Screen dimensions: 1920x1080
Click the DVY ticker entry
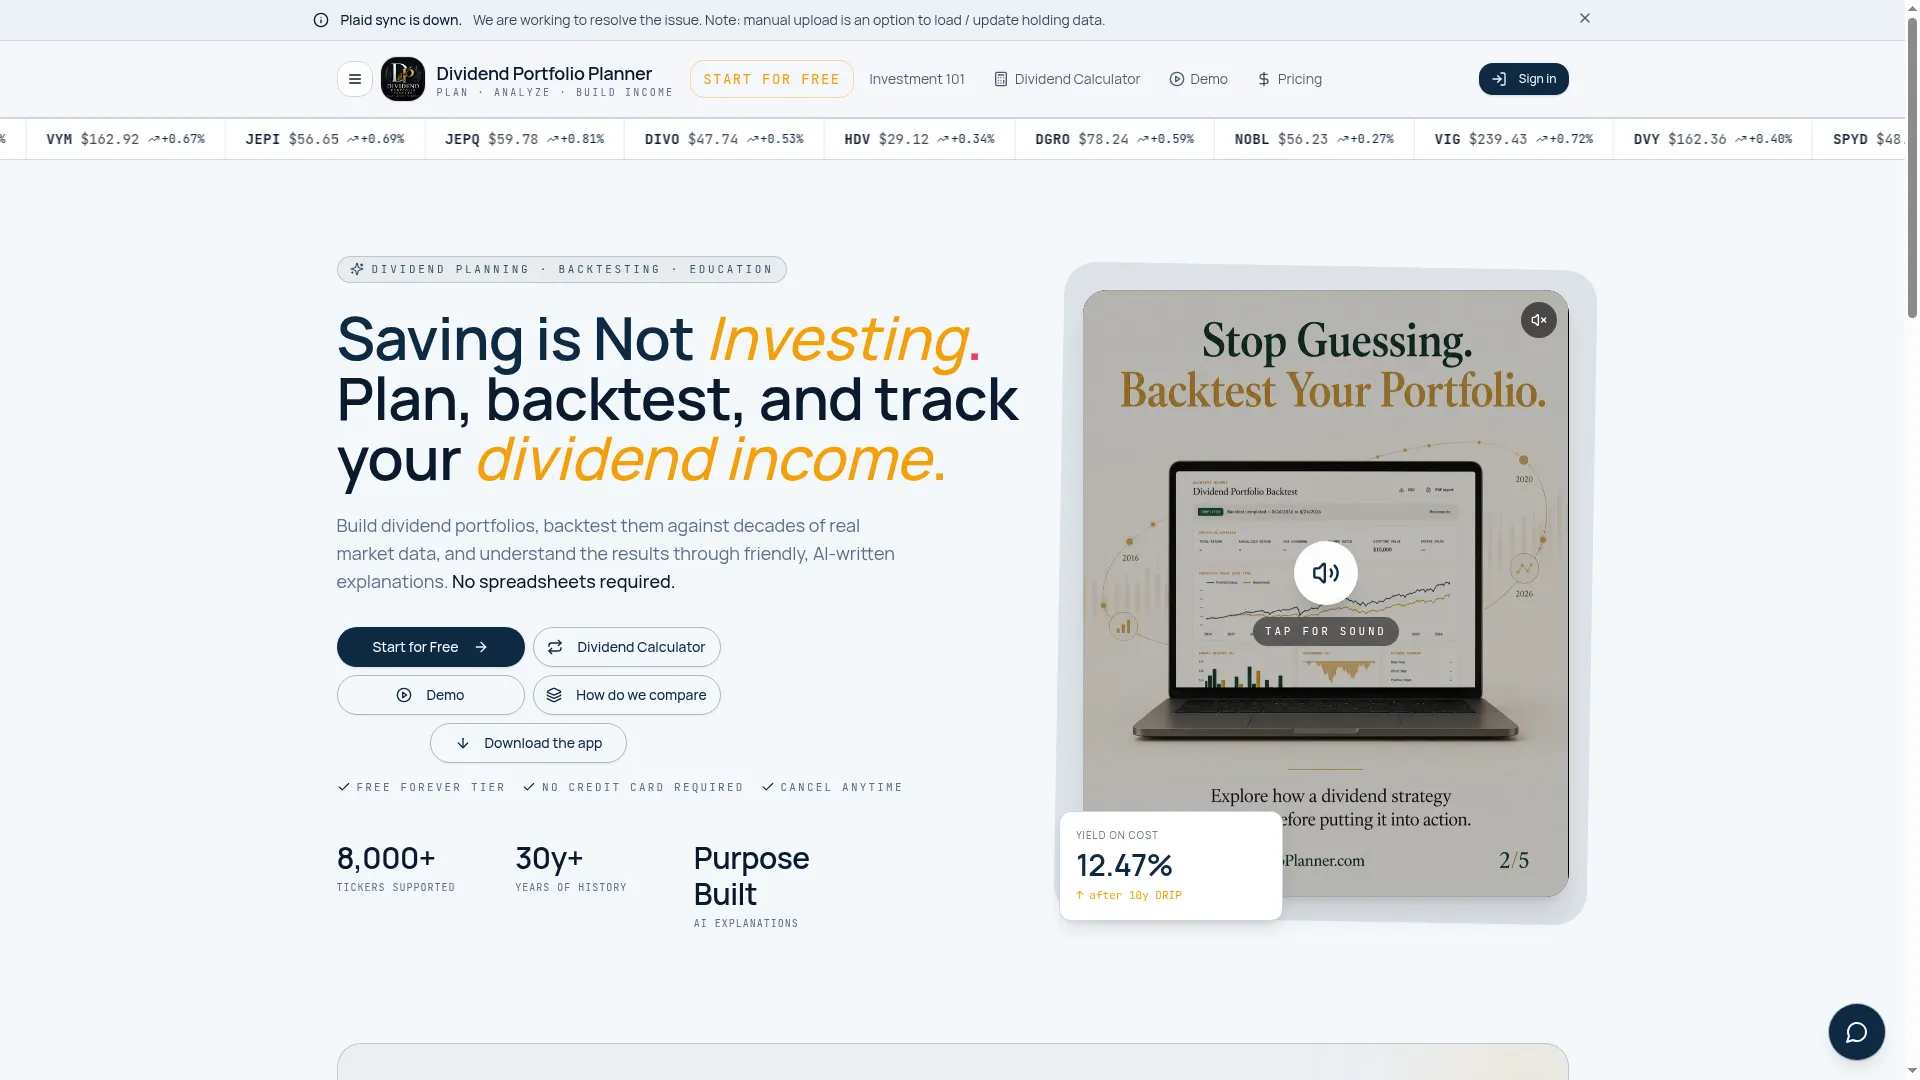coord(1712,139)
